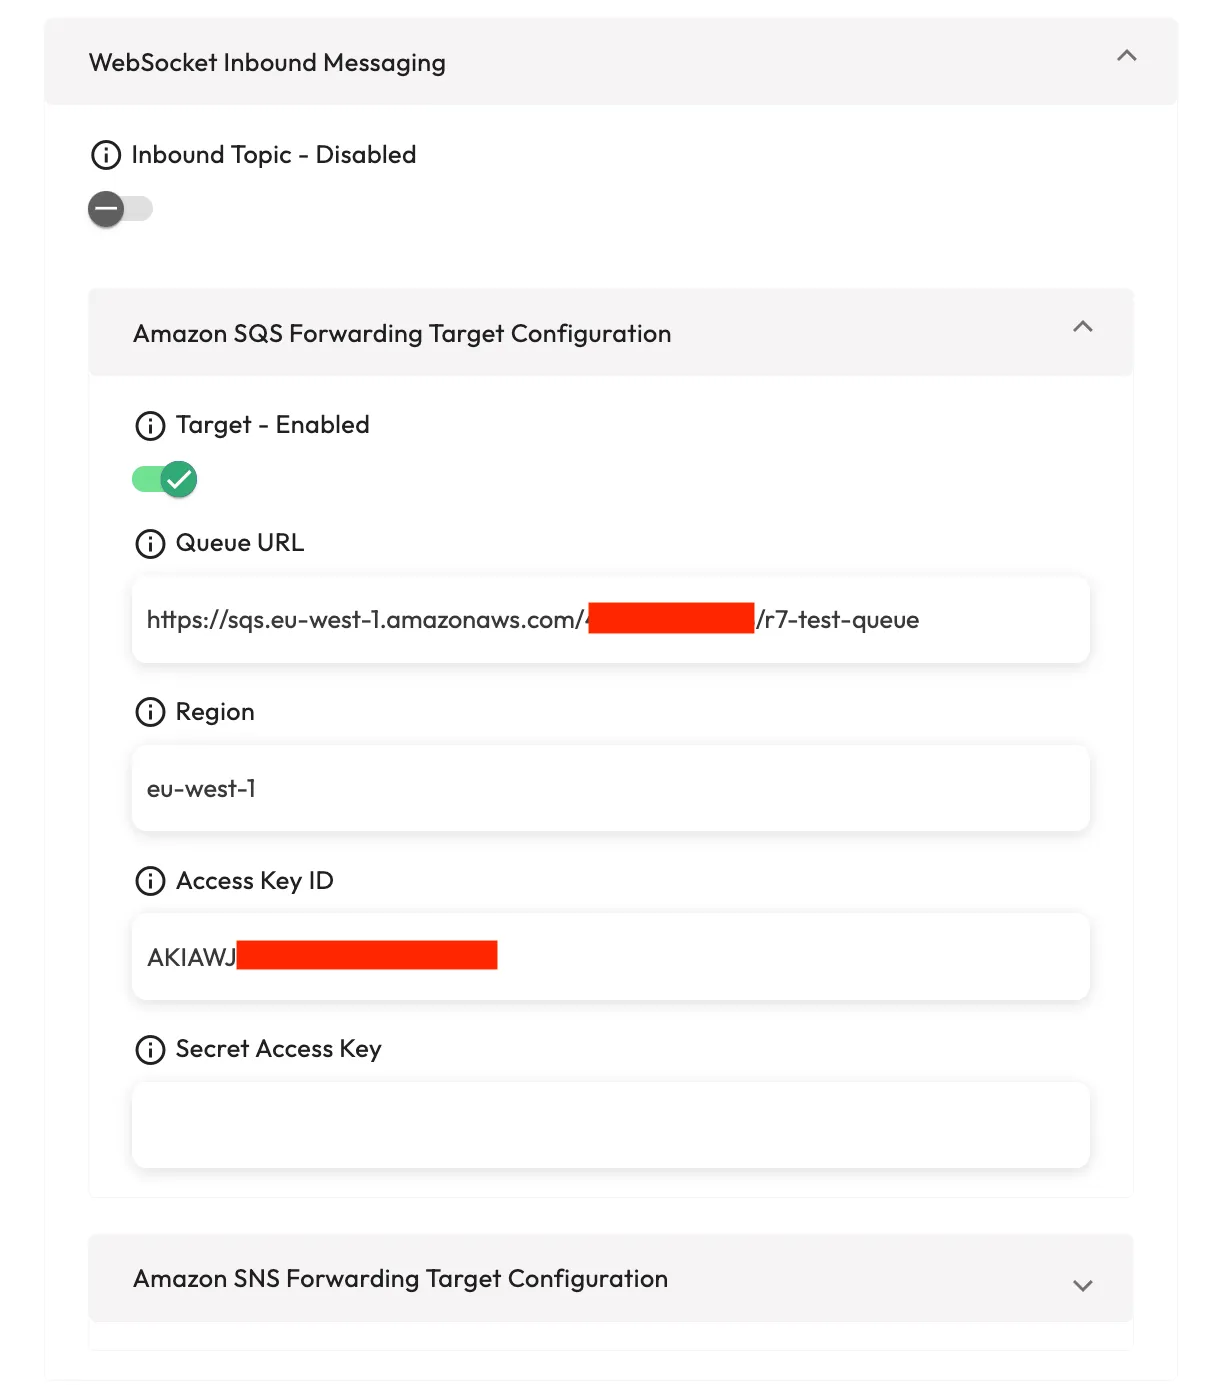Click the info icon beside Inbound Topic
Image resolution: width=1220 pixels, height=1386 pixels.
(x=106, y=155)
